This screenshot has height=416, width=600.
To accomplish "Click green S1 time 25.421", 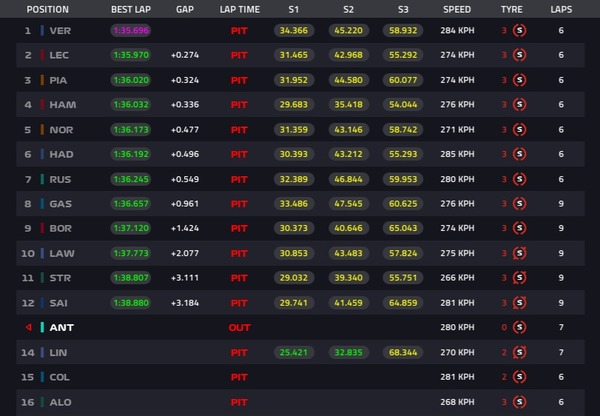I will [293, 352].
